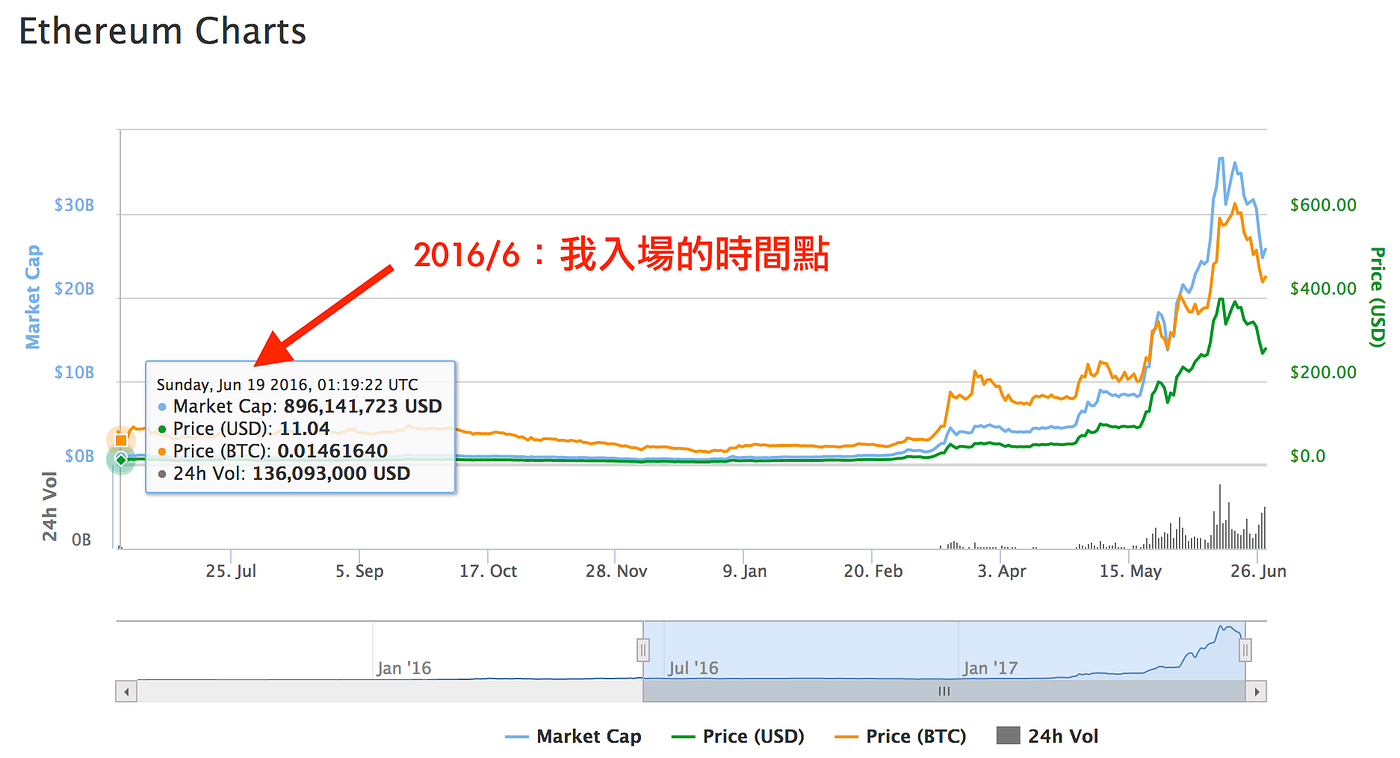Click the Jan '17 navigator label
Viewport: 1400px width, 758px height.
990,668
